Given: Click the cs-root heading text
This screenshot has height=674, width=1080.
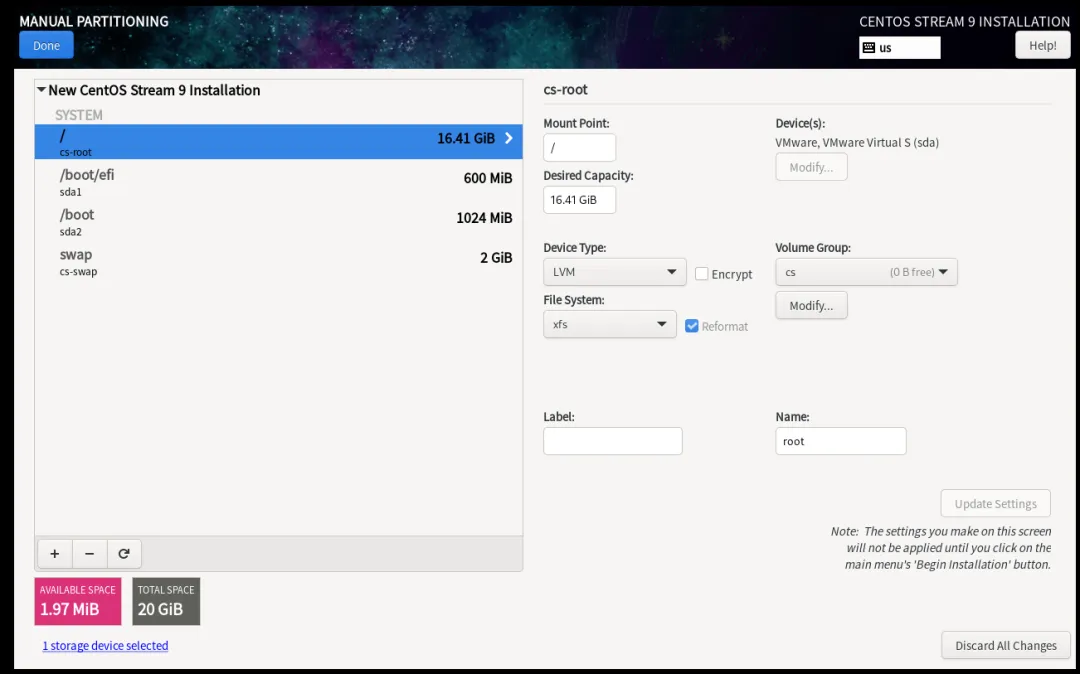Looking at the screenshot, I should (x=565, y=89).
